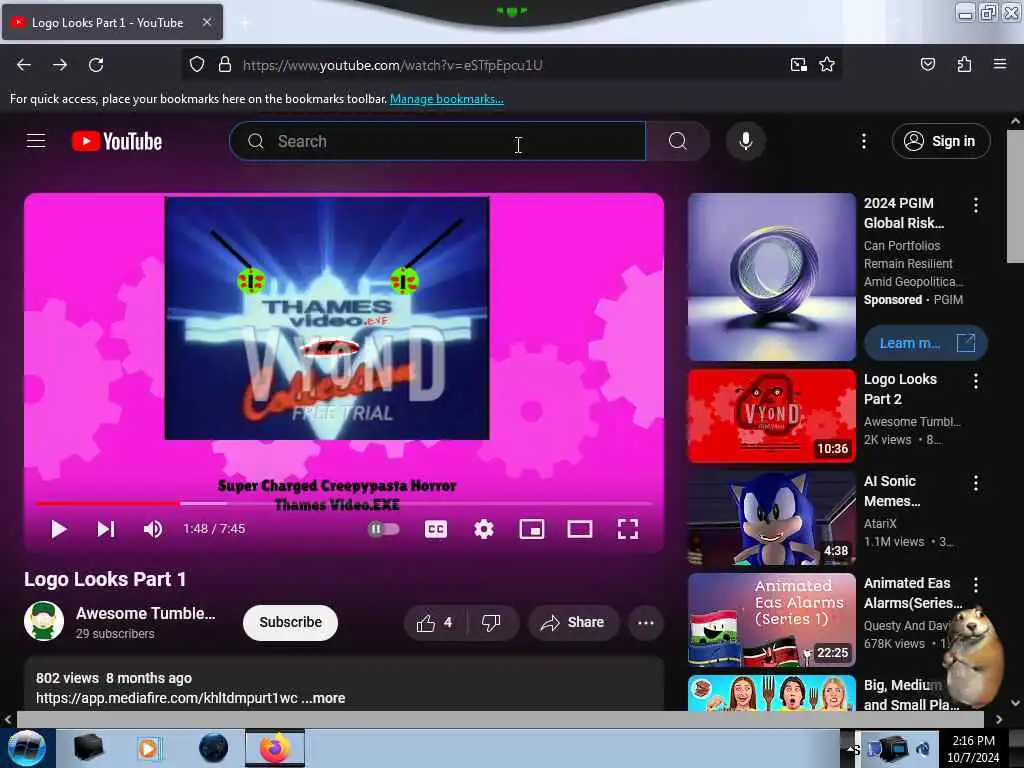Click the page vertical scrollbar
The height and width of the screenshot is (768, 1024).
(1015, 197)
